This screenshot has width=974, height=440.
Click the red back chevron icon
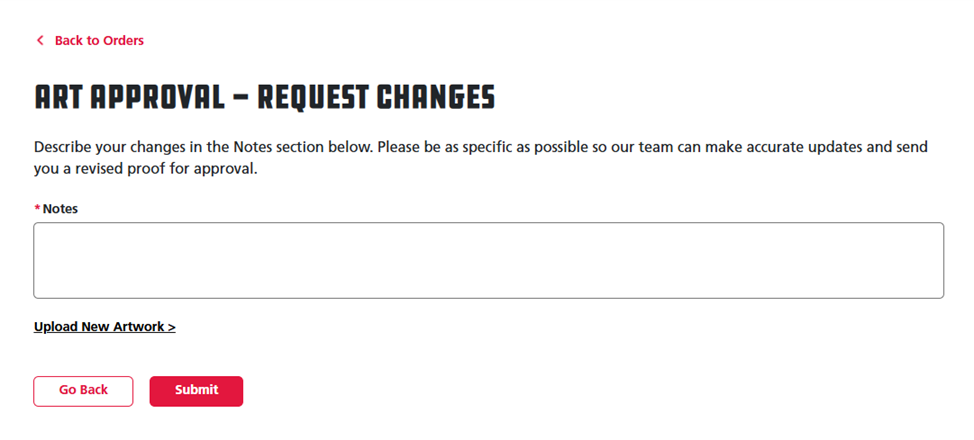tap(40, 41)
